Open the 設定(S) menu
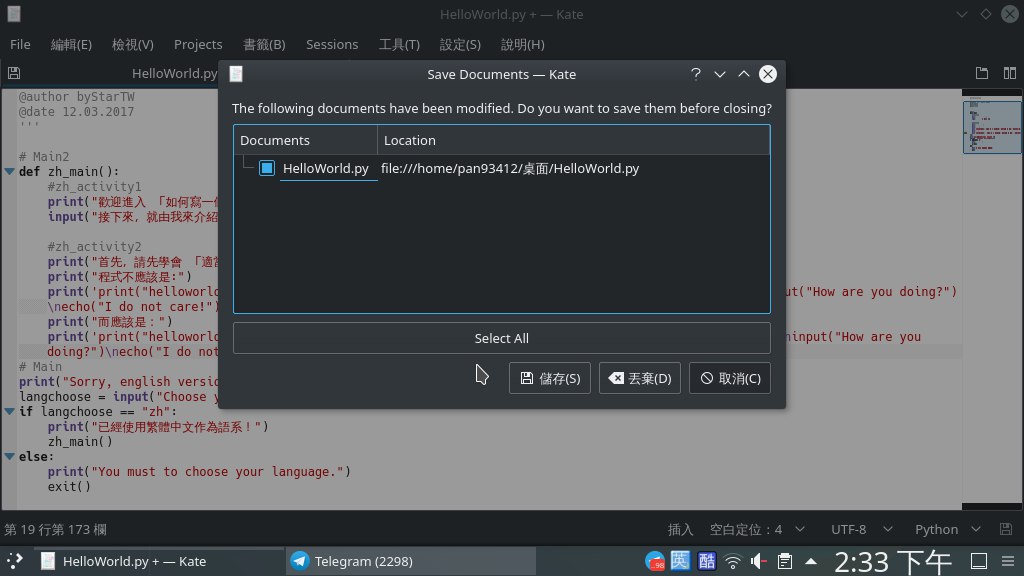1024x576 pixels. tap(460, 44)
